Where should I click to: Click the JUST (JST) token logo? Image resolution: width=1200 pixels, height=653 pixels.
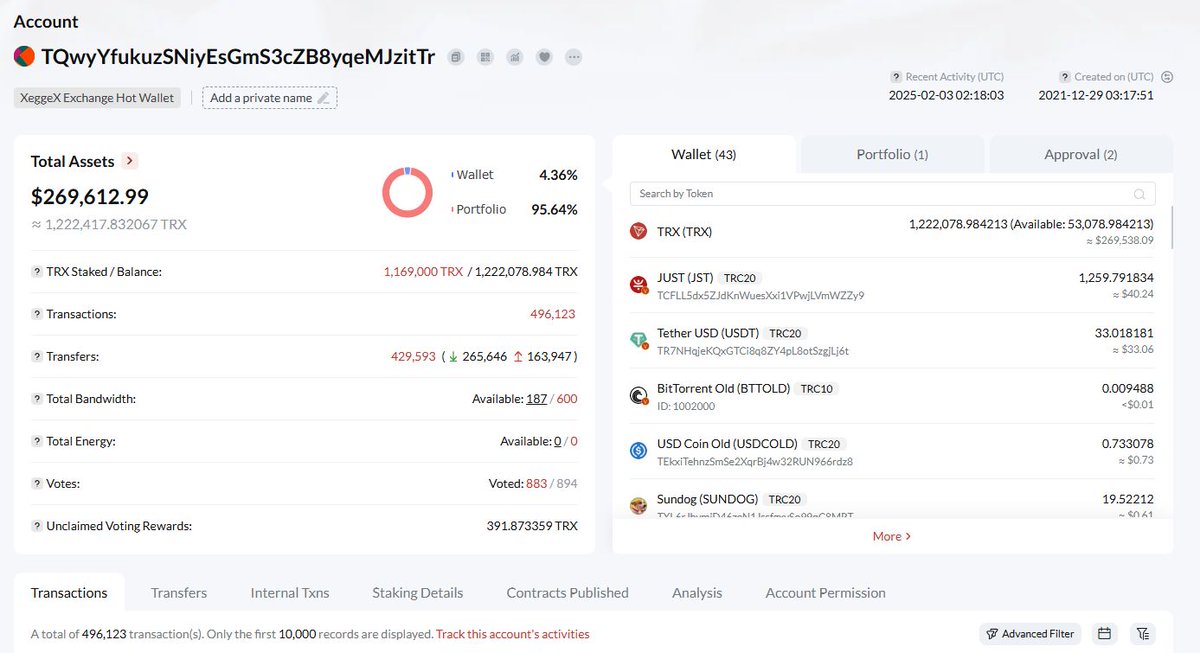pyautogui.click(x=639, y=285)
